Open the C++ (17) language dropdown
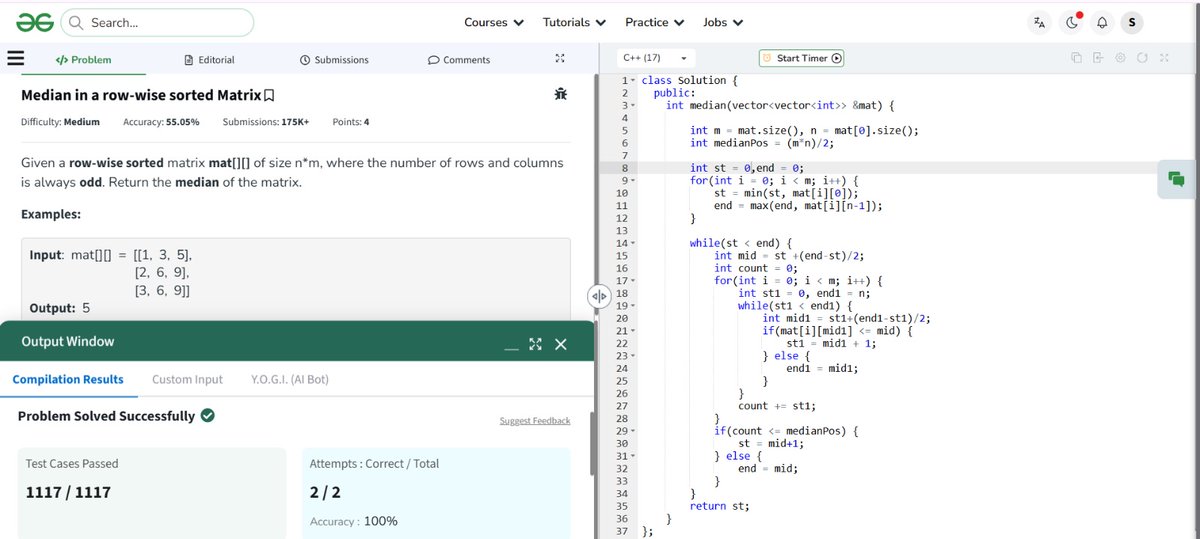The image size is (1200, 539). [655, 58]
